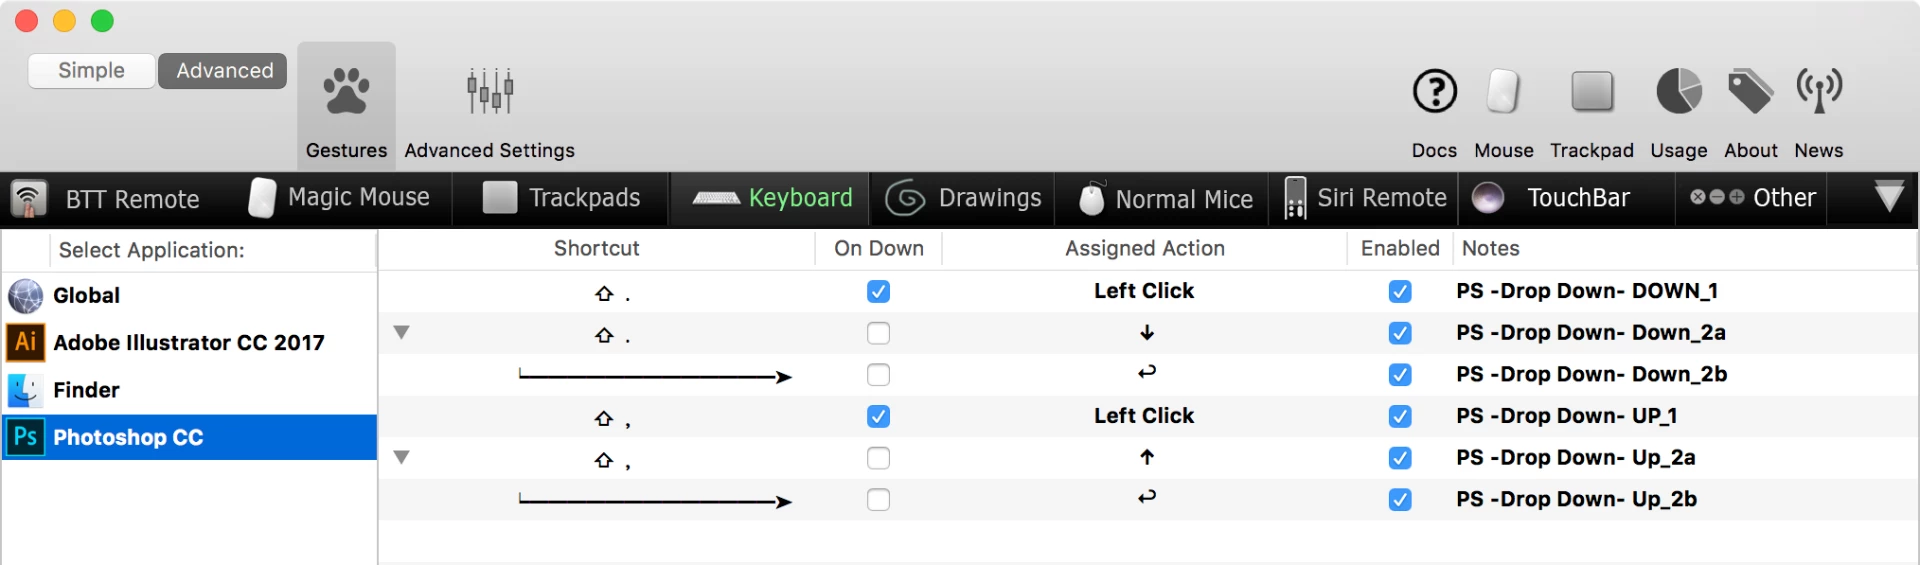The height and width of the screenshot is (565, 1920).
Task: Check On Down for Drop Down Down_2a
Action: pos(878,333)
